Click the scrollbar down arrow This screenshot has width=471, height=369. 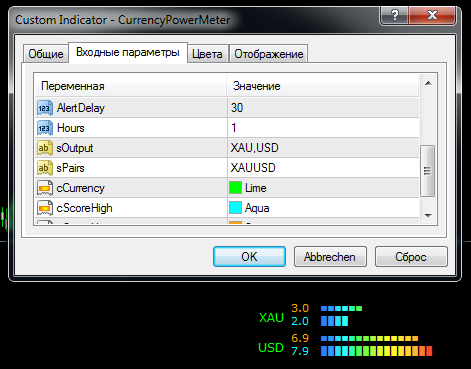(x=428, y=216)
